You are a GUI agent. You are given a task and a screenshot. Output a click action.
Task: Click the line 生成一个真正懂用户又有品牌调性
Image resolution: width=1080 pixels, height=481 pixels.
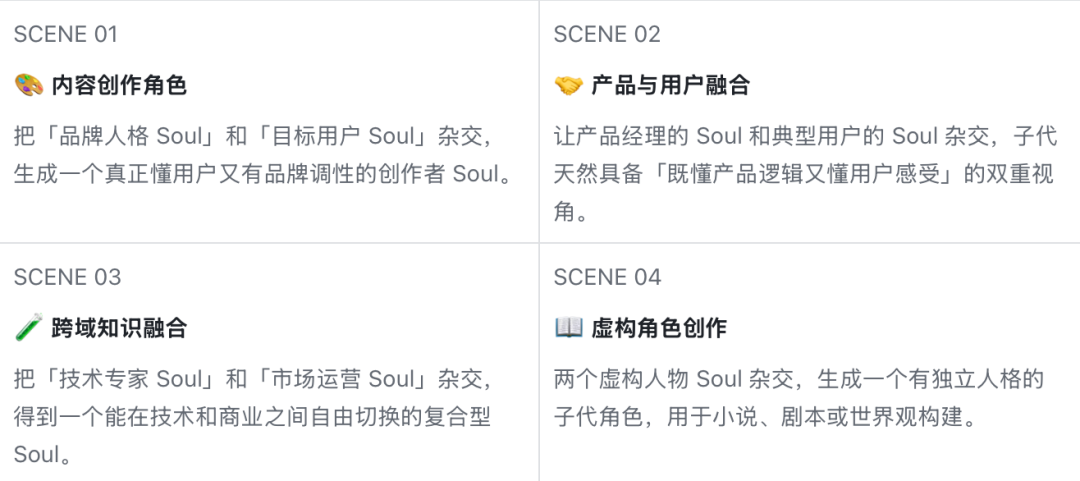[264, 174]
